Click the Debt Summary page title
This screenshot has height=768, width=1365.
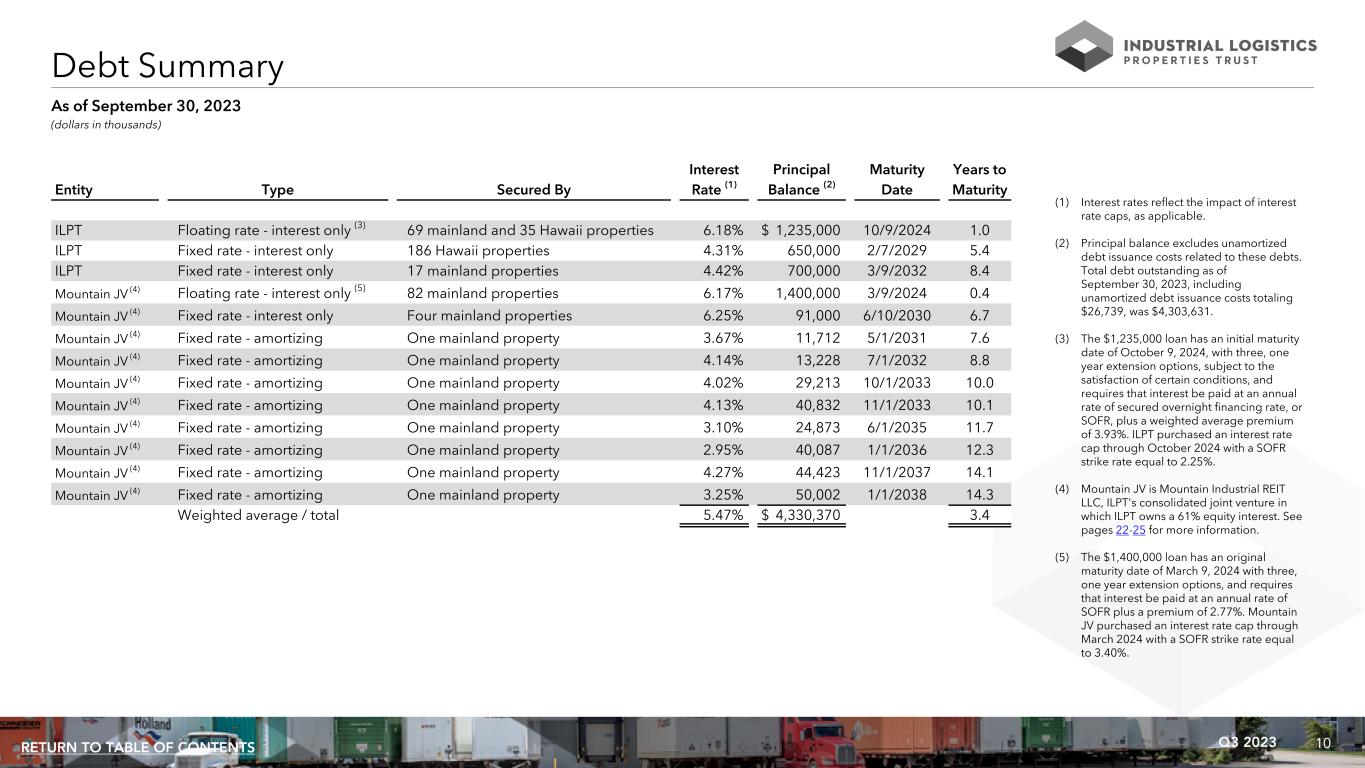tap(168, 67)
